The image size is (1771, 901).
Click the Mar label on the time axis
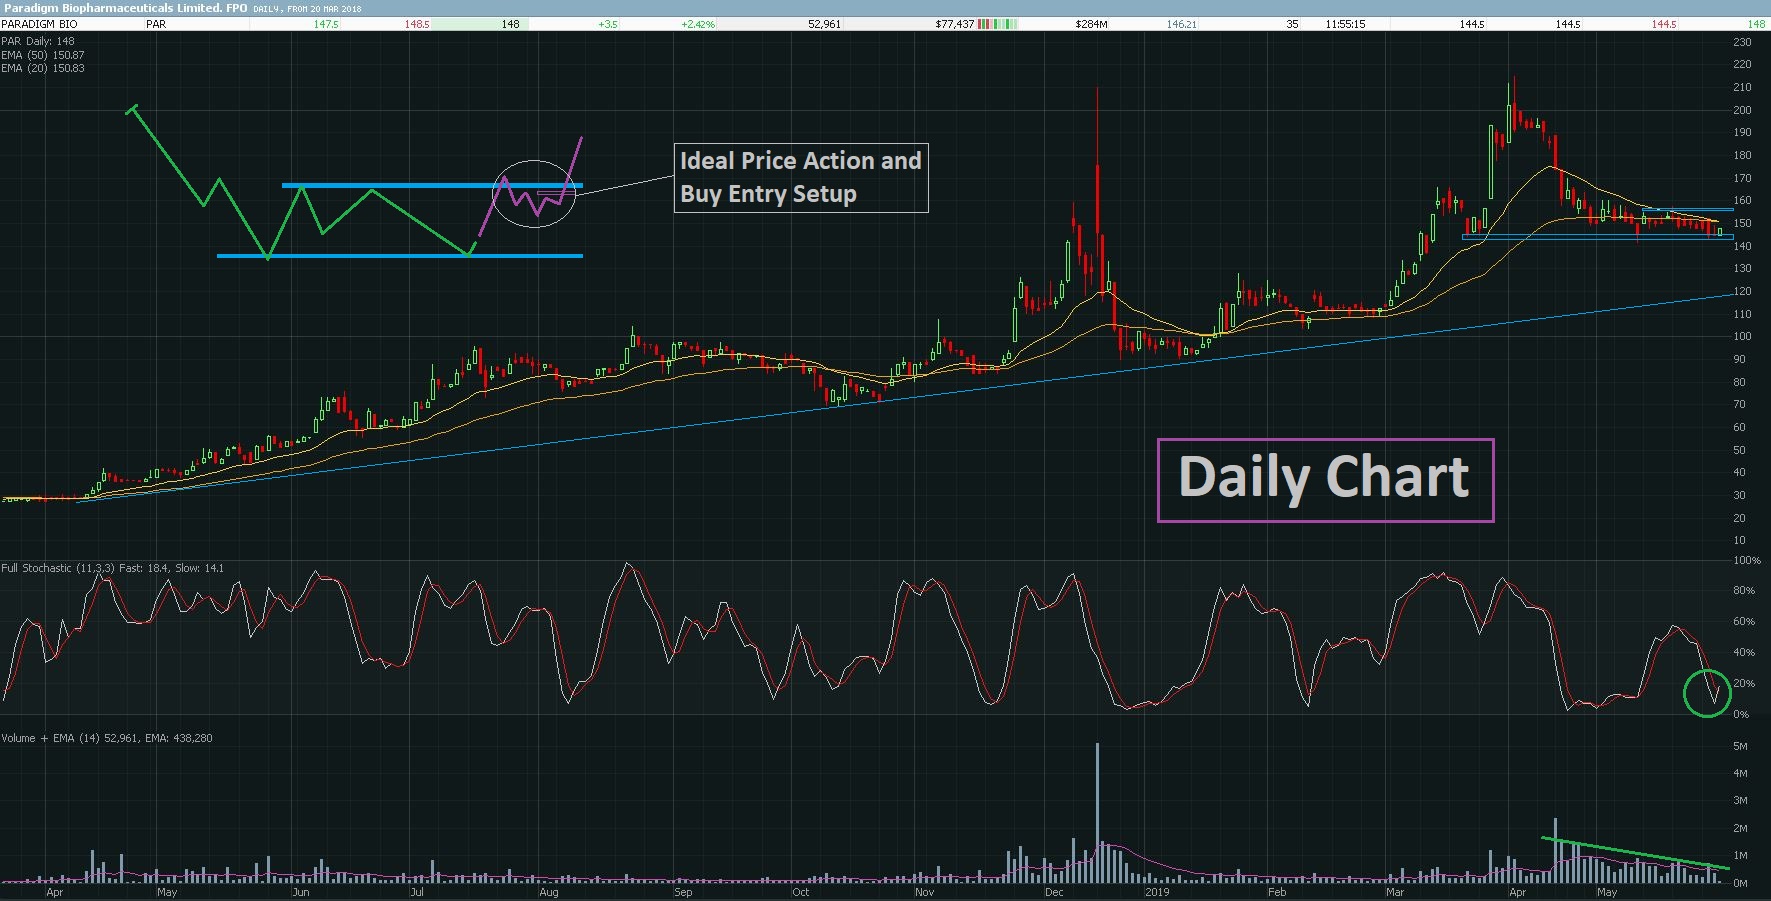click(x=1394, y=892)
